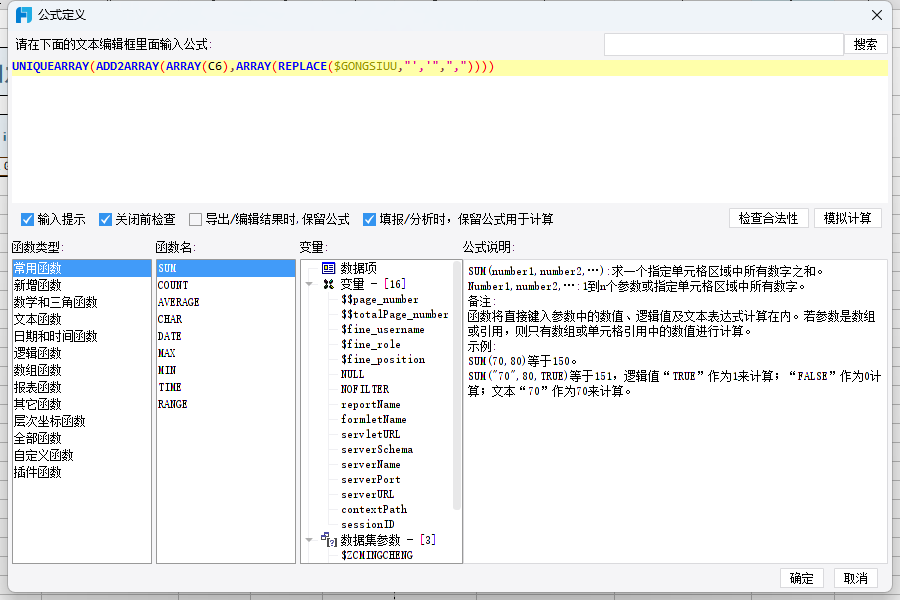Select 插件函数 function type
The image size is (900, 600).
coord(82,472)
